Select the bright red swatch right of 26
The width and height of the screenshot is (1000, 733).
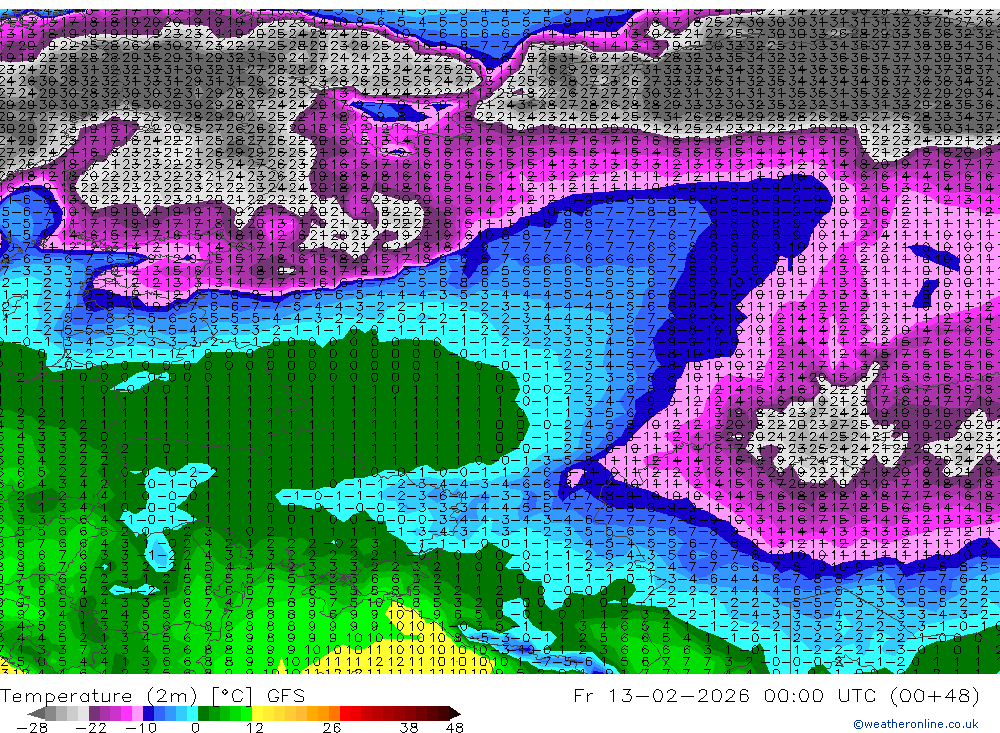tap(345, 714)
